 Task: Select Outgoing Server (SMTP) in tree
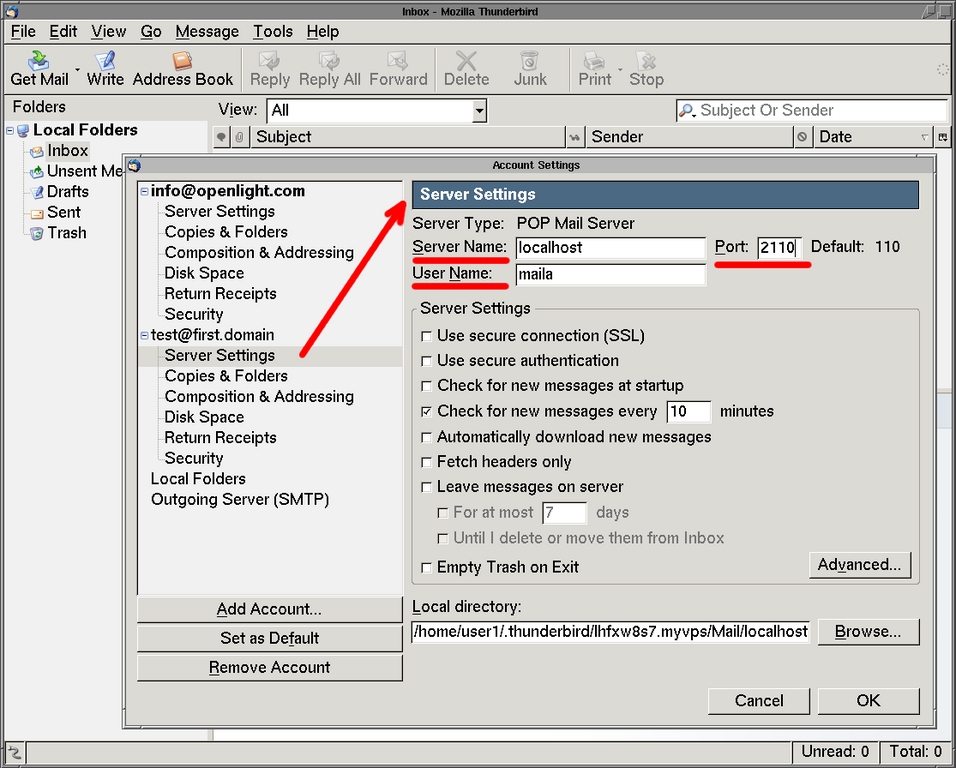(x=240, y=499)
